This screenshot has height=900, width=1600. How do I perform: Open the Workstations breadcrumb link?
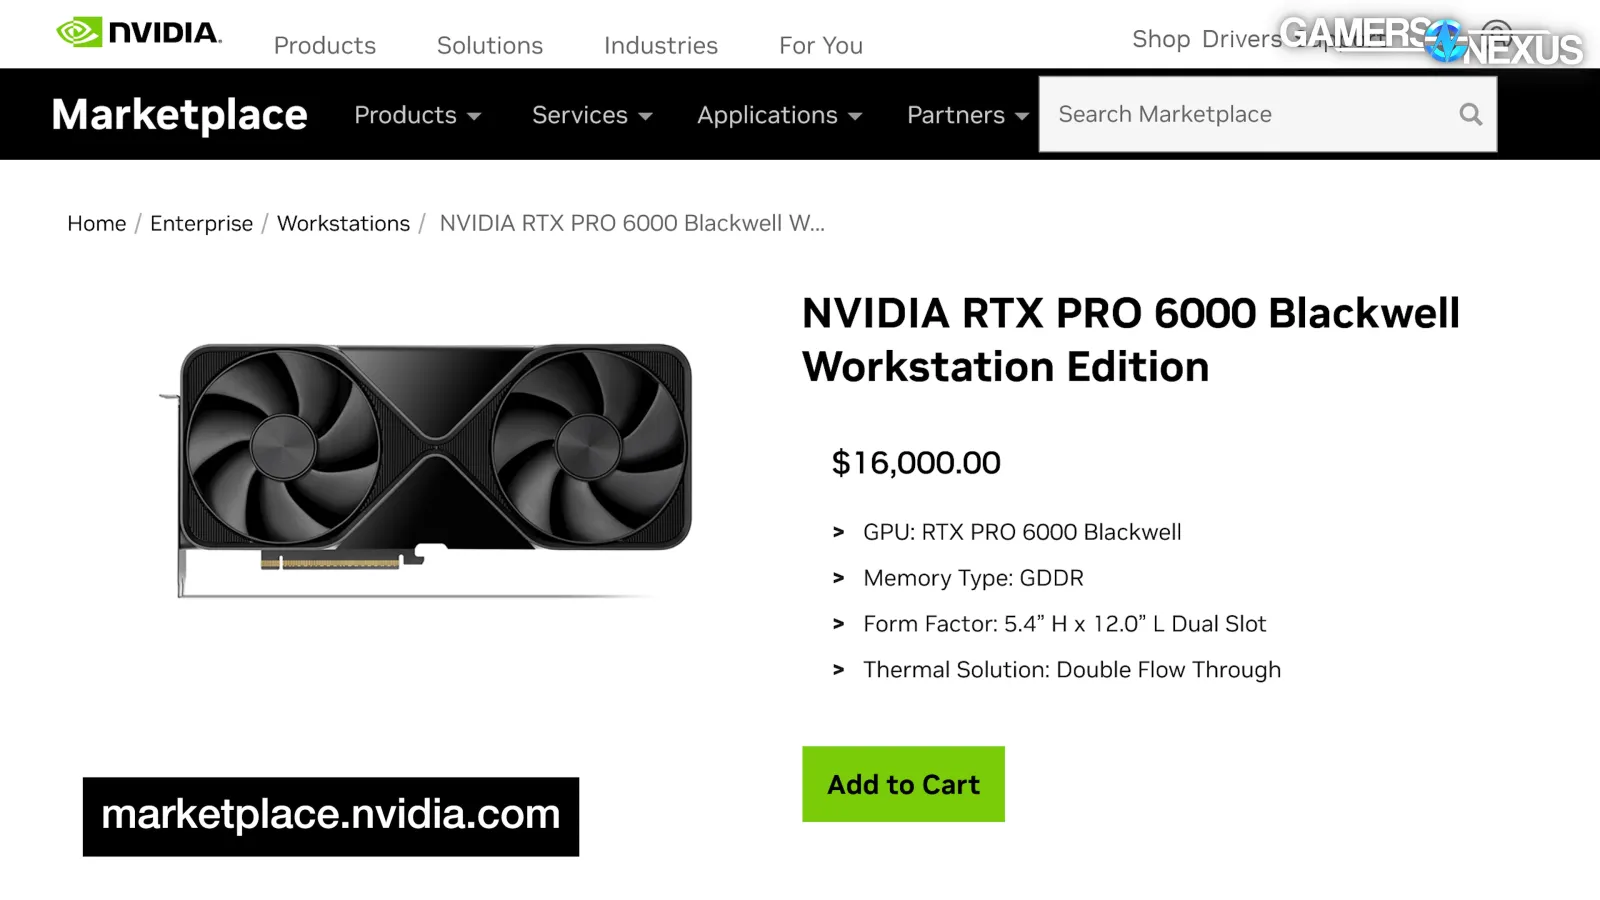coord(343,223)
